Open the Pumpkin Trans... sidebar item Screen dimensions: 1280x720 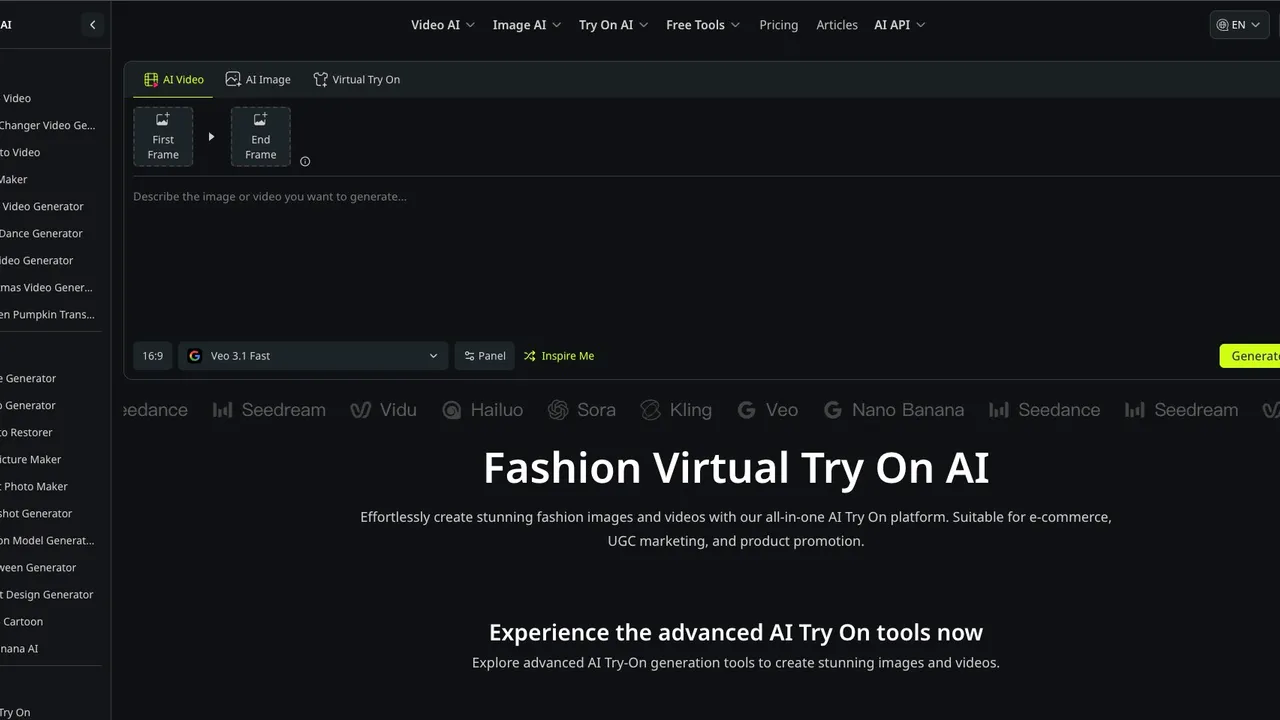coord(48,314)
